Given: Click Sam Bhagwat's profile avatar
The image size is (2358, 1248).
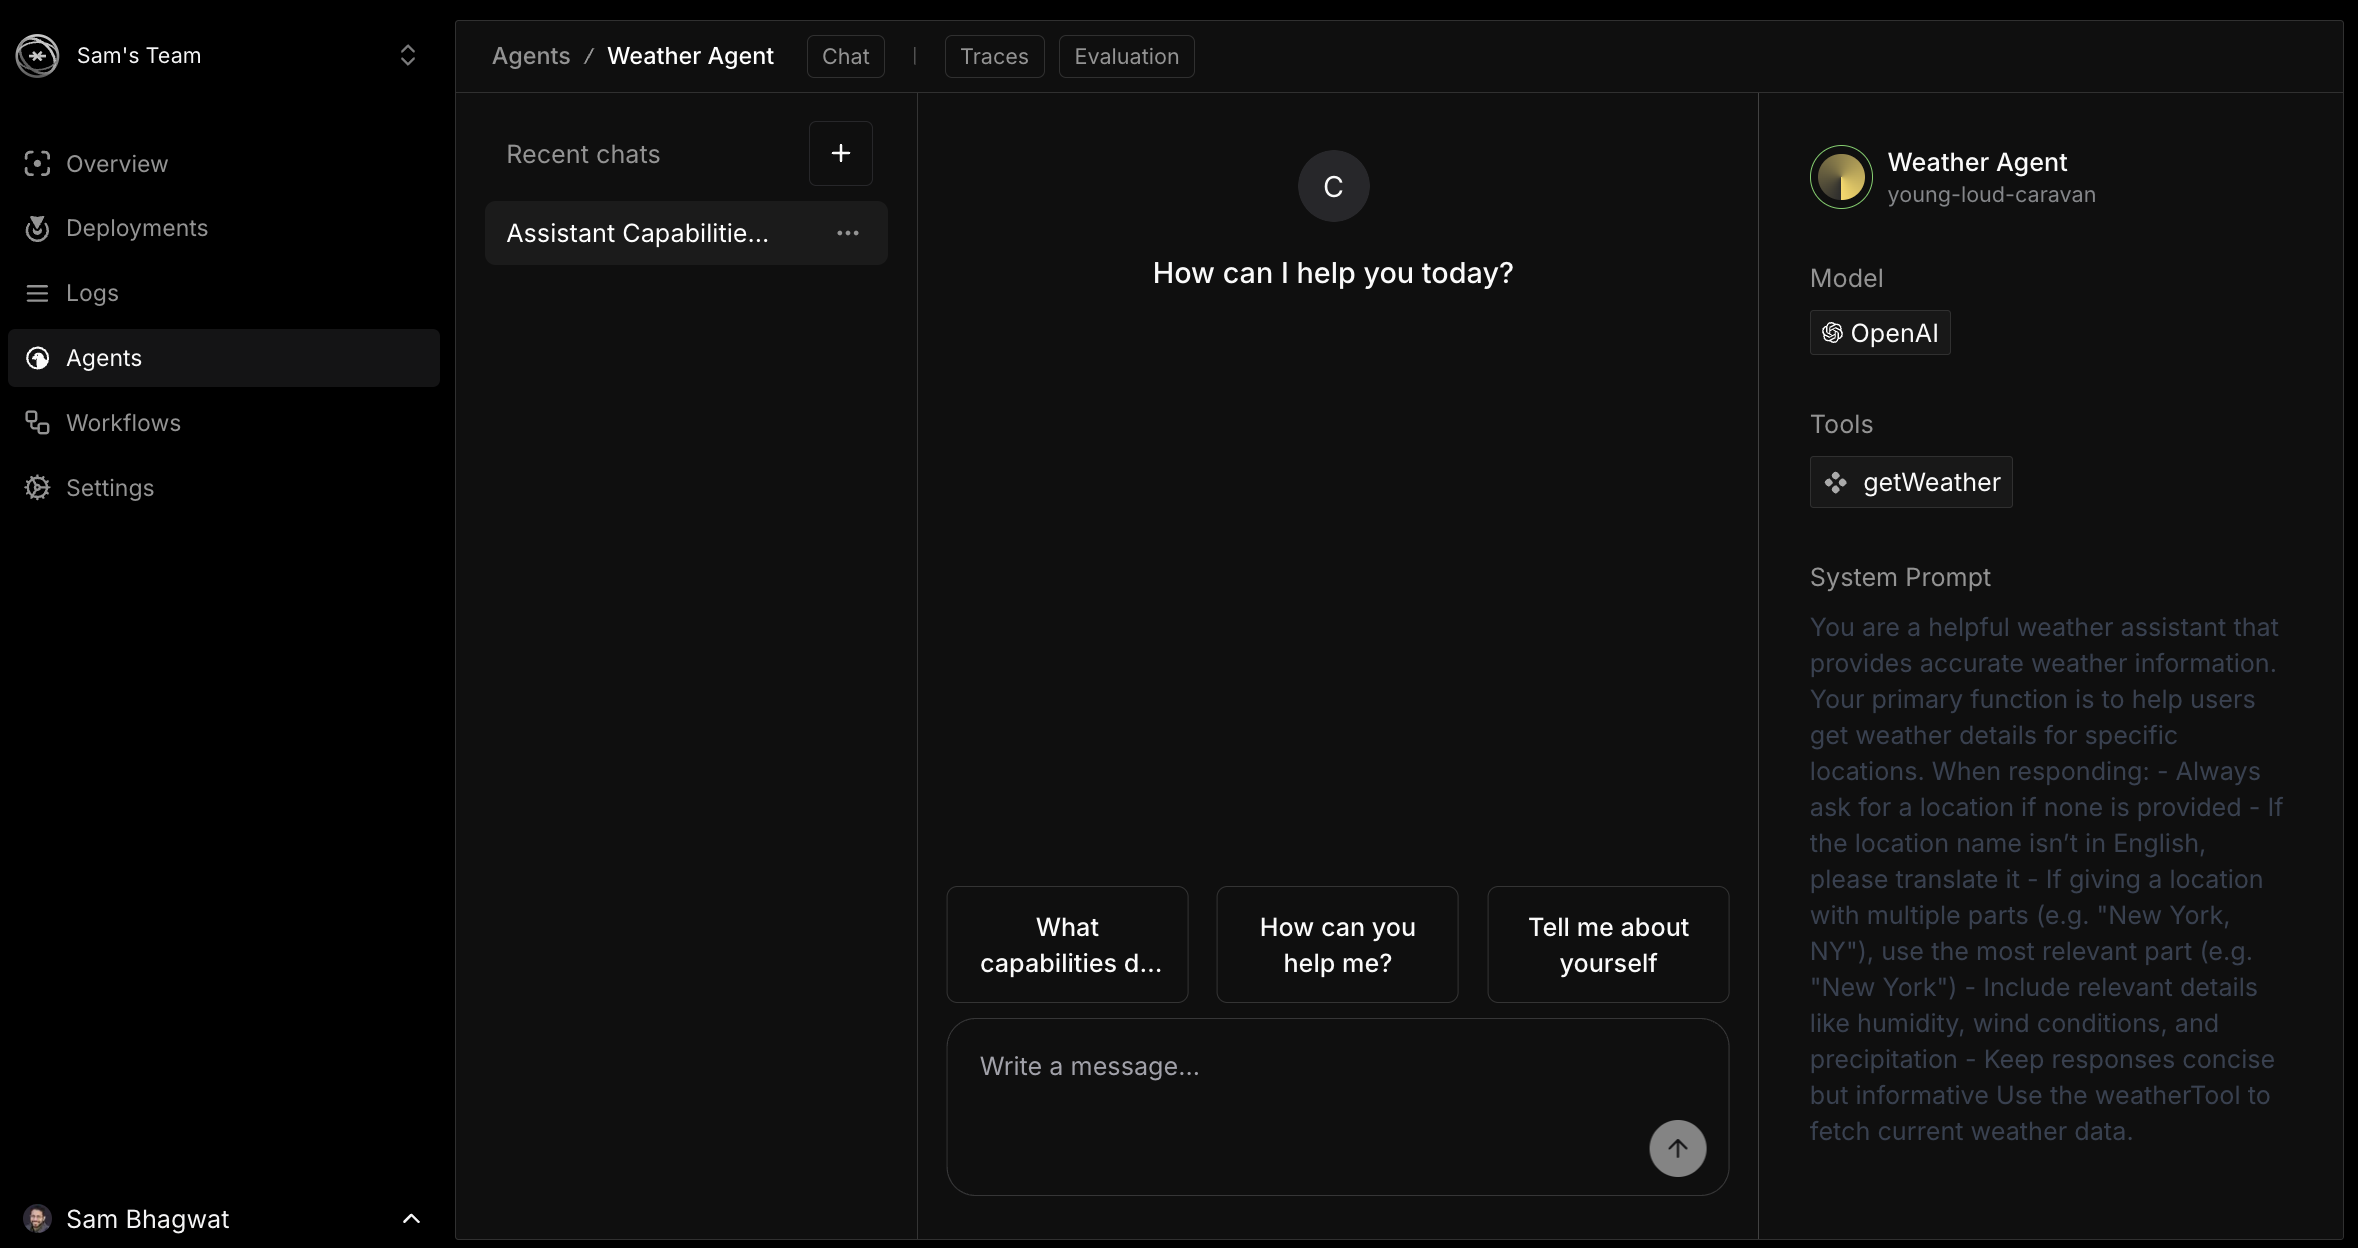Looking at the screenshot, I should click(x=37, y=1218).
